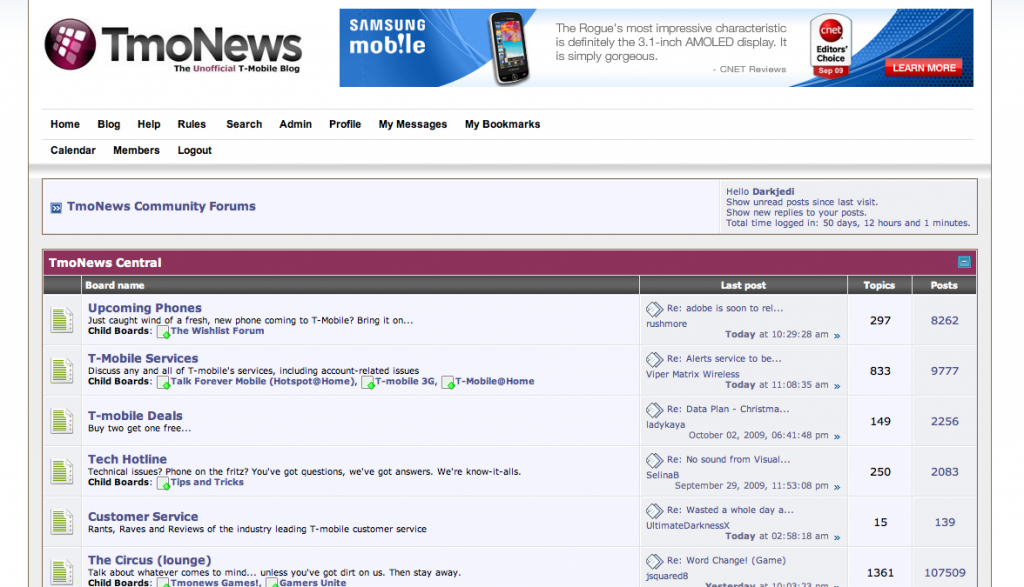Open Darkjedi username link
This screenshot has height=587, width=1024.
pyautogui.click(x=773, y=191)
